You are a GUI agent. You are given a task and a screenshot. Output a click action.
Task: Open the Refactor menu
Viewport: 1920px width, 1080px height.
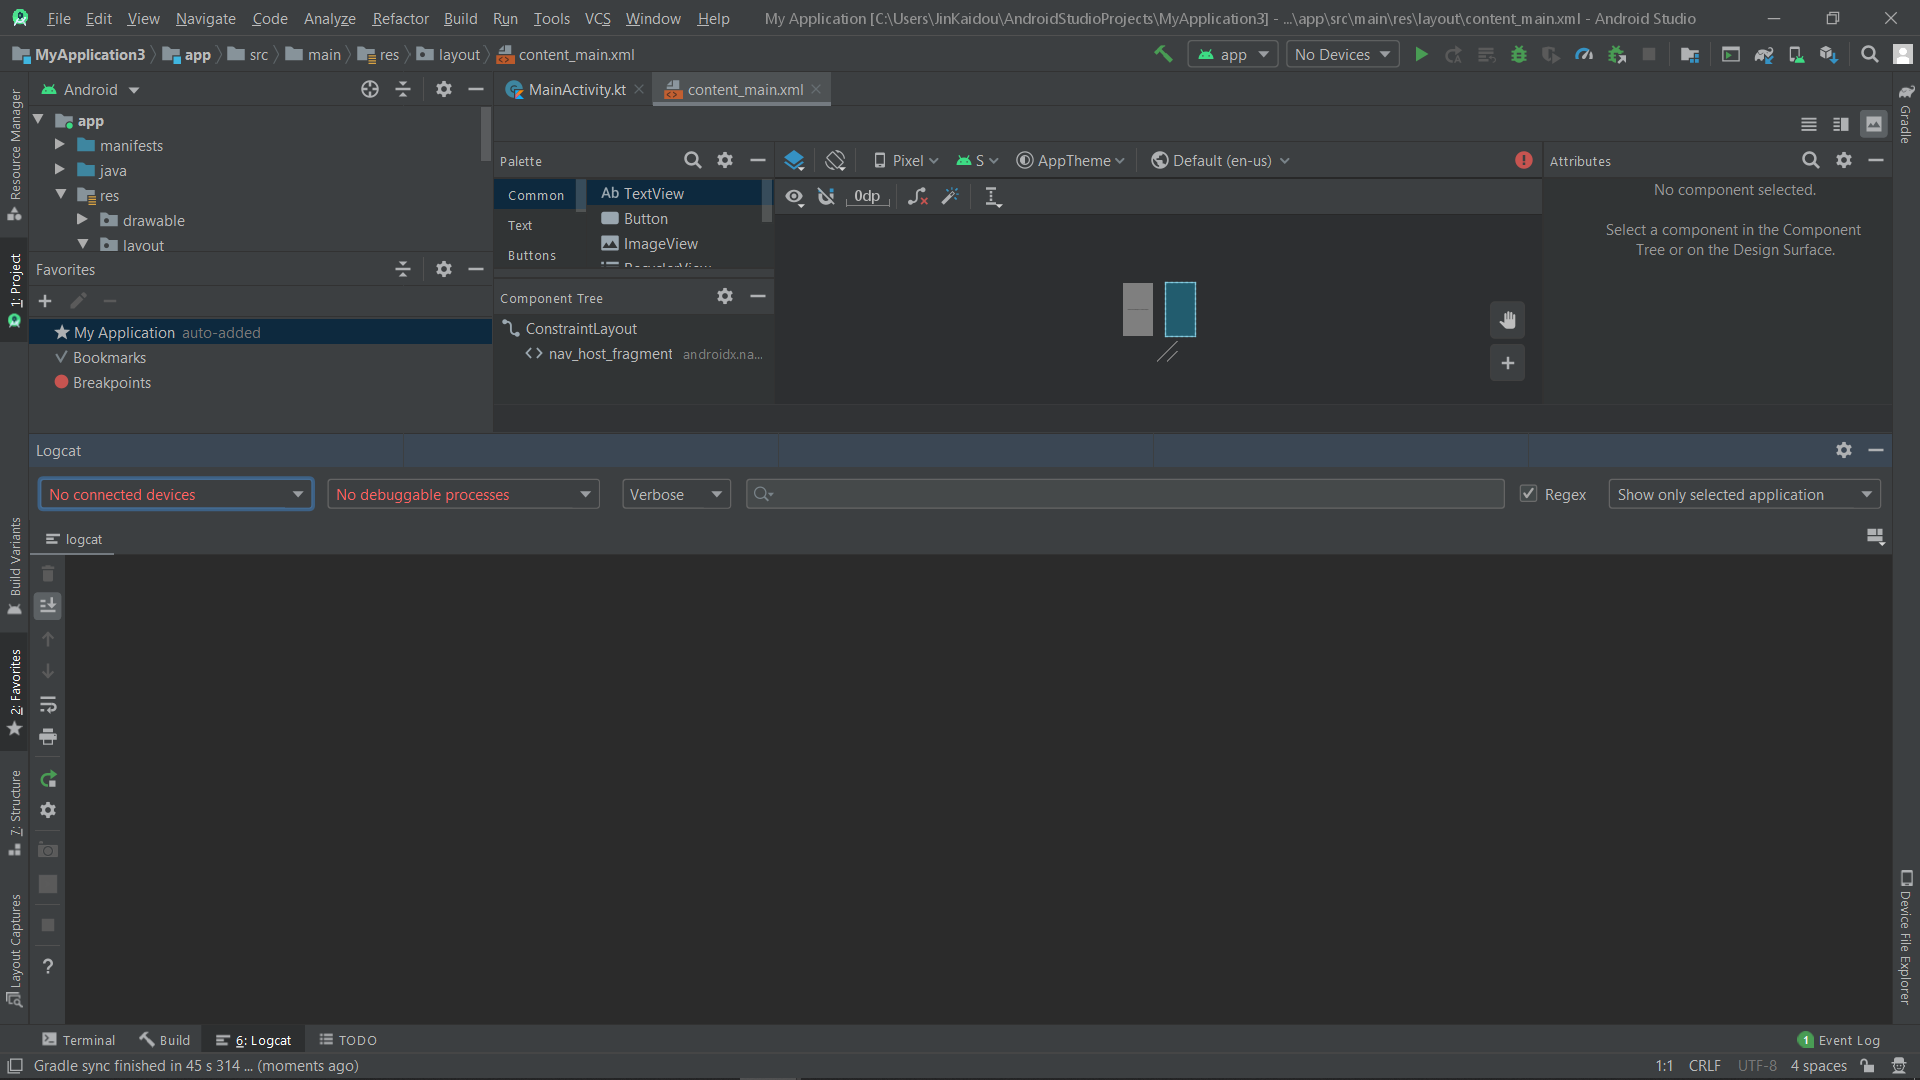click(400, 18)
